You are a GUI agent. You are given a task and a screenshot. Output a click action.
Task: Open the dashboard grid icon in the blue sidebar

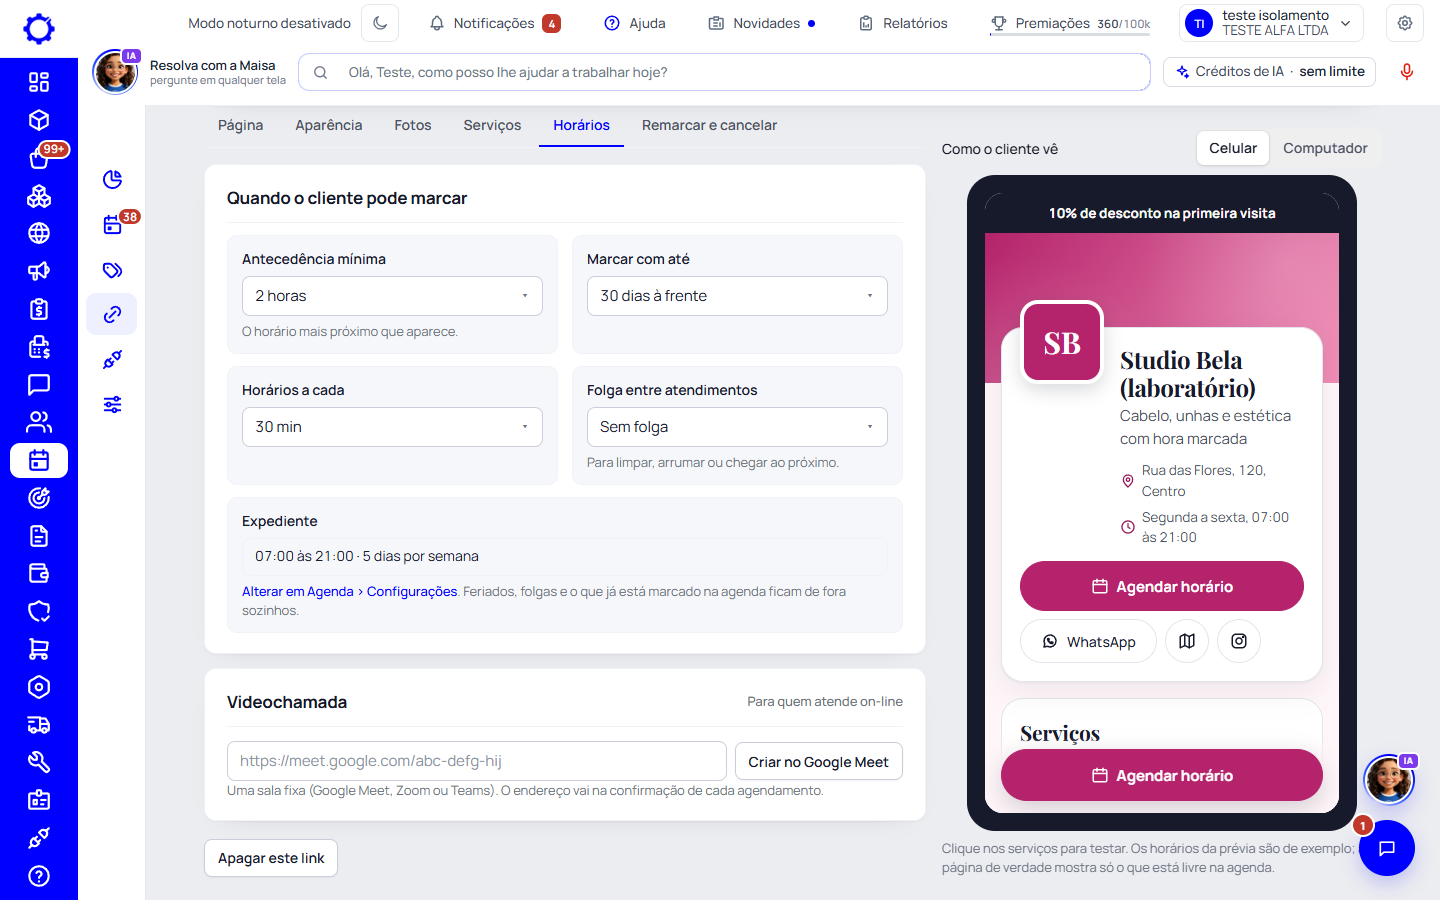click(x=39, y=82)
